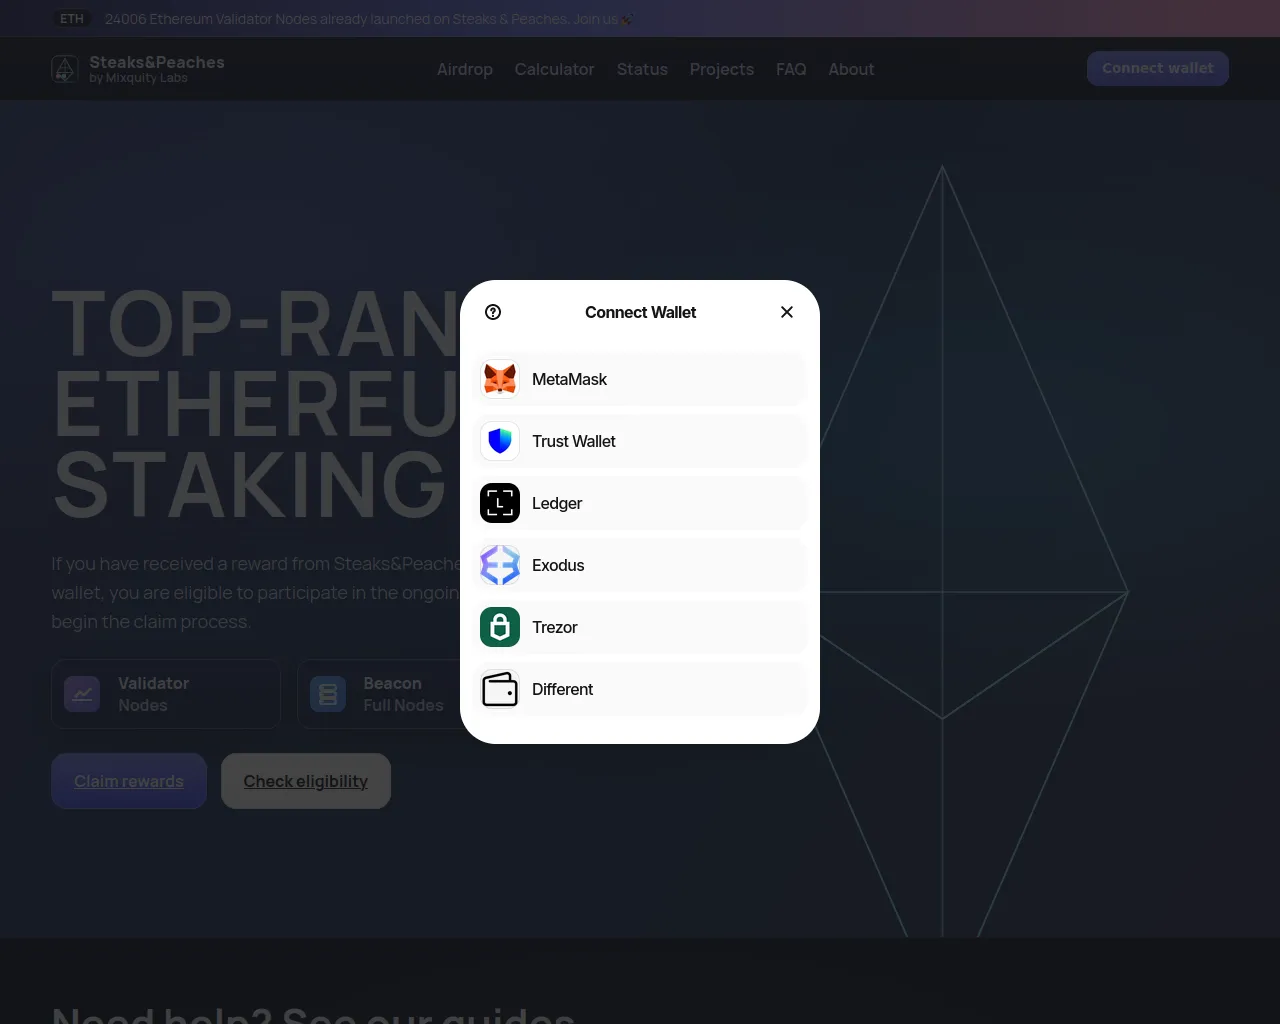Click the Different wallet icon
The width and height of the screenshot is (1280, 1024).
point(500,690)
